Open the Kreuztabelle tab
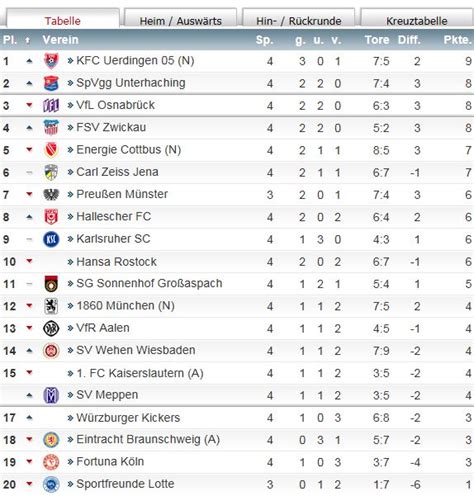474x496 pixels. [x=417, y=19]
